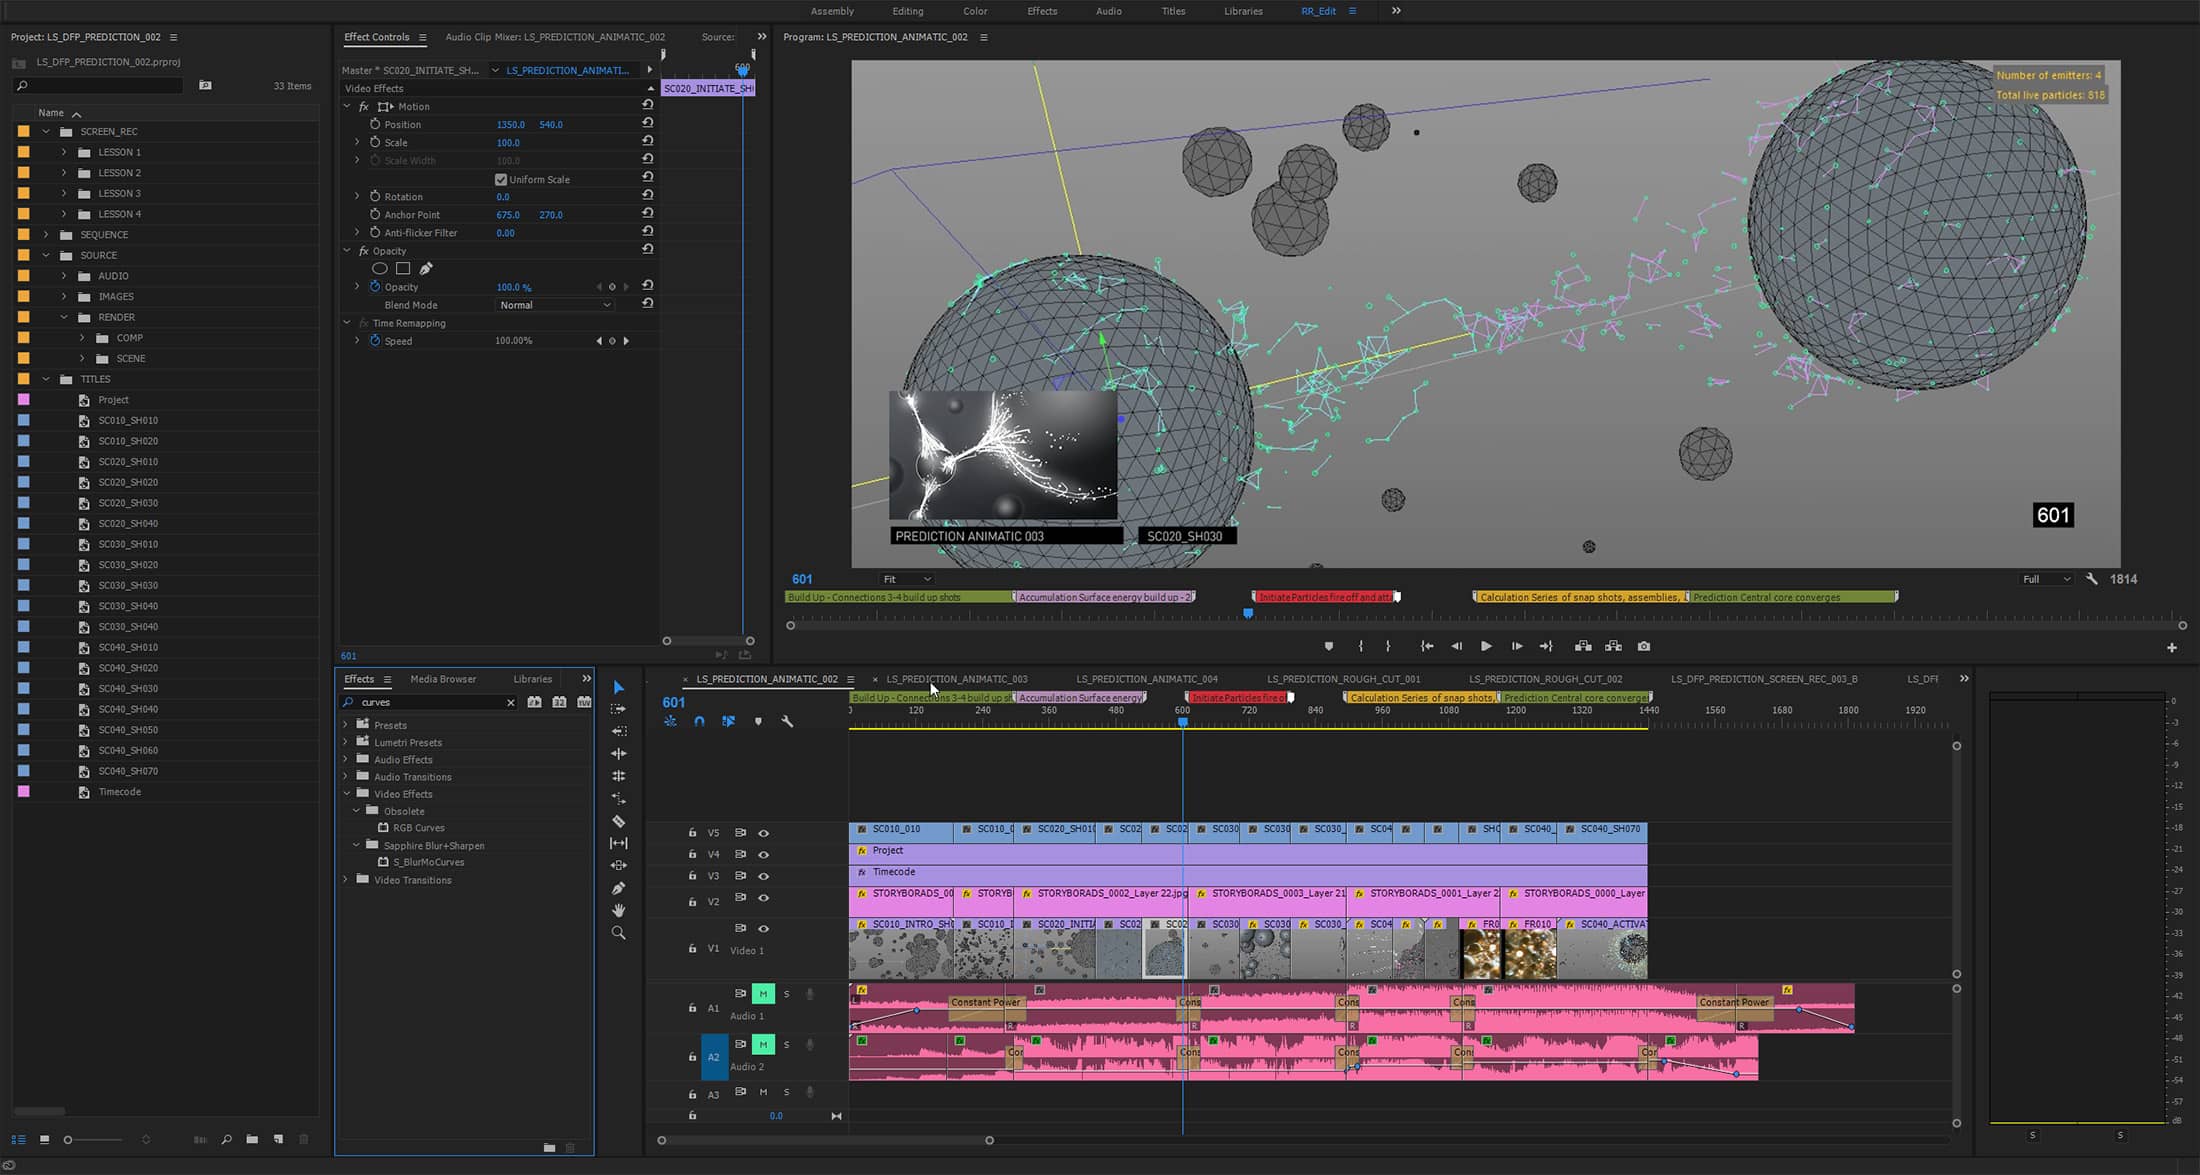Select the LS_PREDICTION_ANIMATIC_003 tab
2200x1175 pixels.
[957, 679]
